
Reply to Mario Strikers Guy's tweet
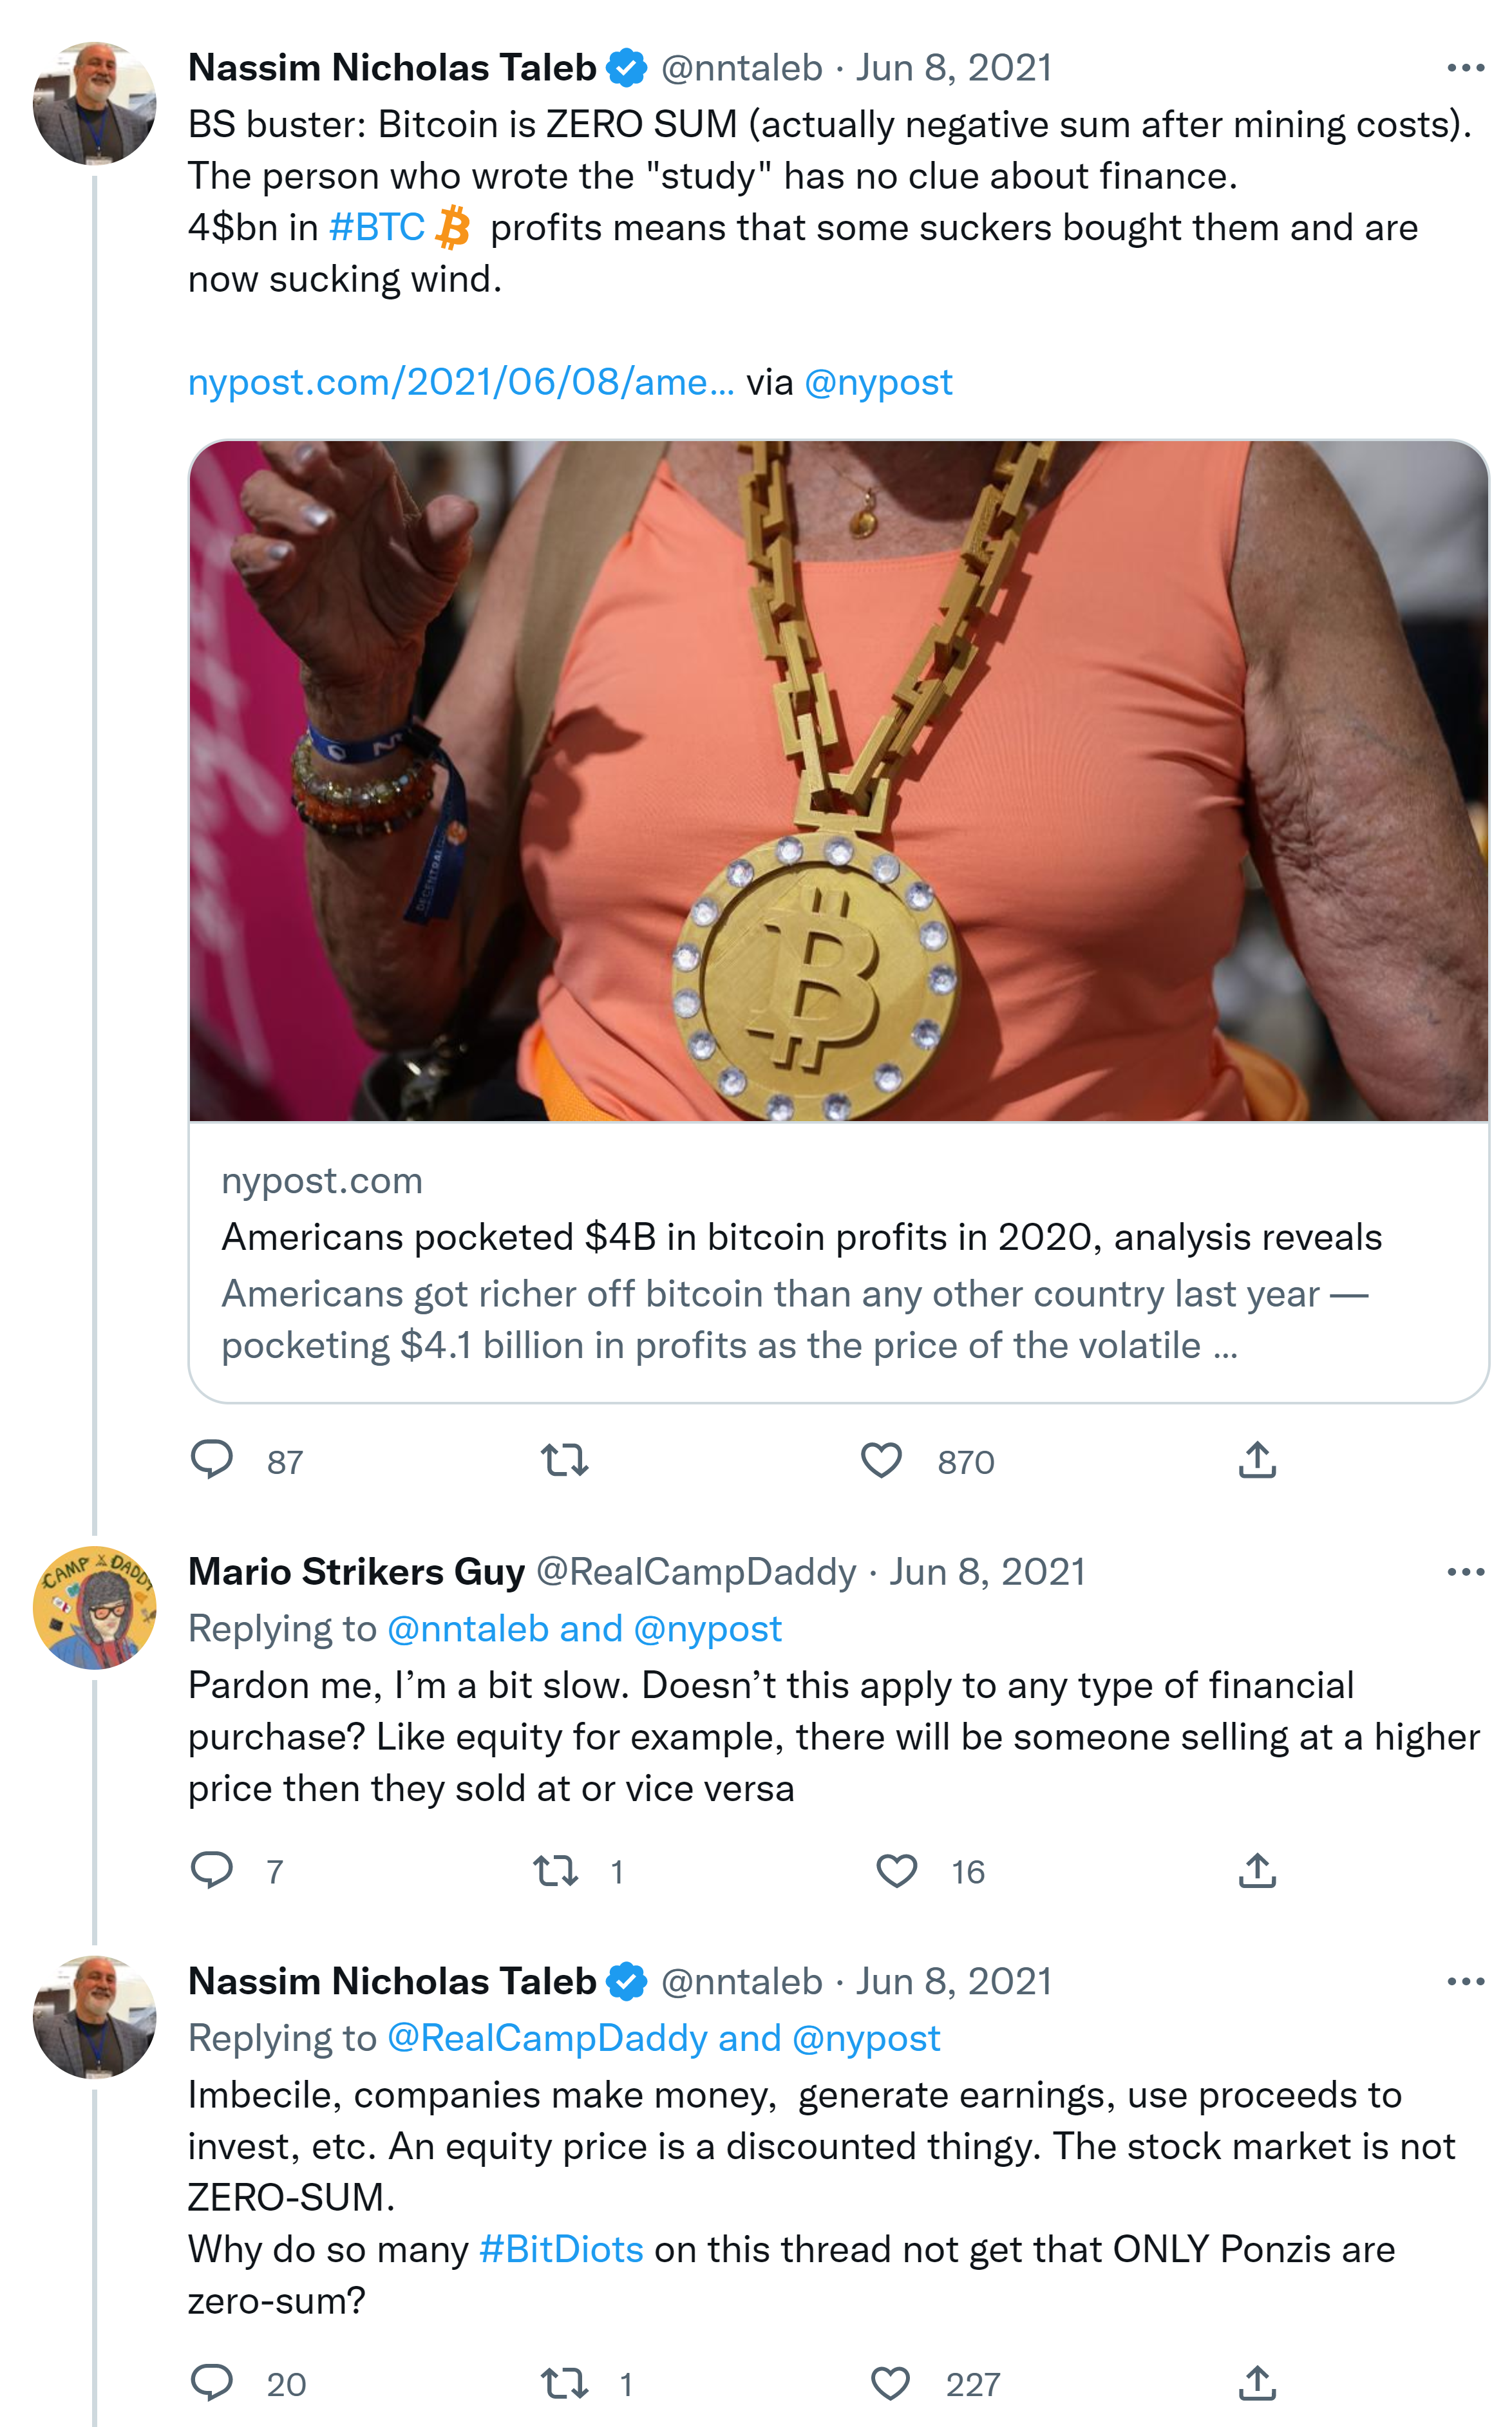click(x=212, y=1870)
